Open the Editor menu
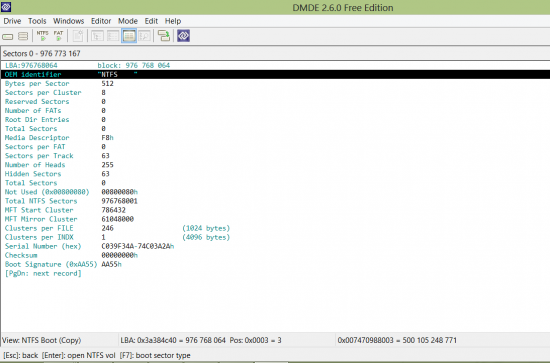The width and height of the screenshot is (550, 363). 101,21
